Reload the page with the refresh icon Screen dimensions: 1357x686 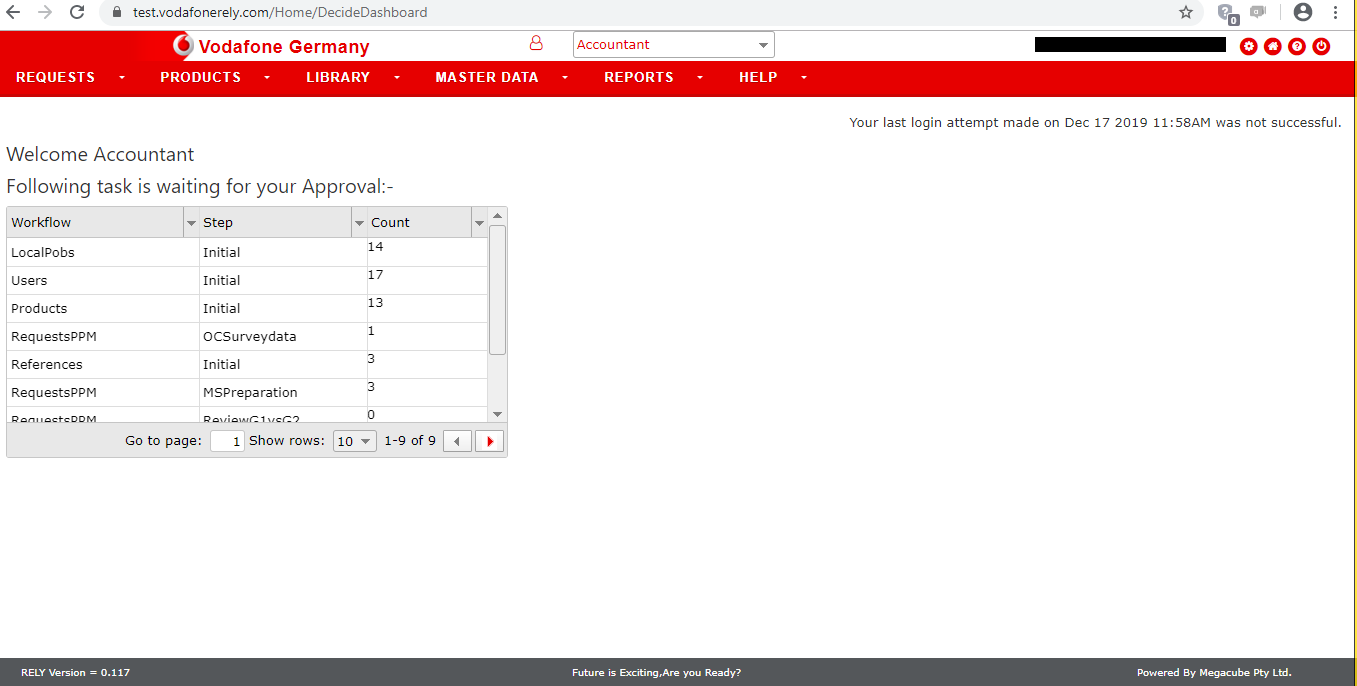click(x=77, y=12)
